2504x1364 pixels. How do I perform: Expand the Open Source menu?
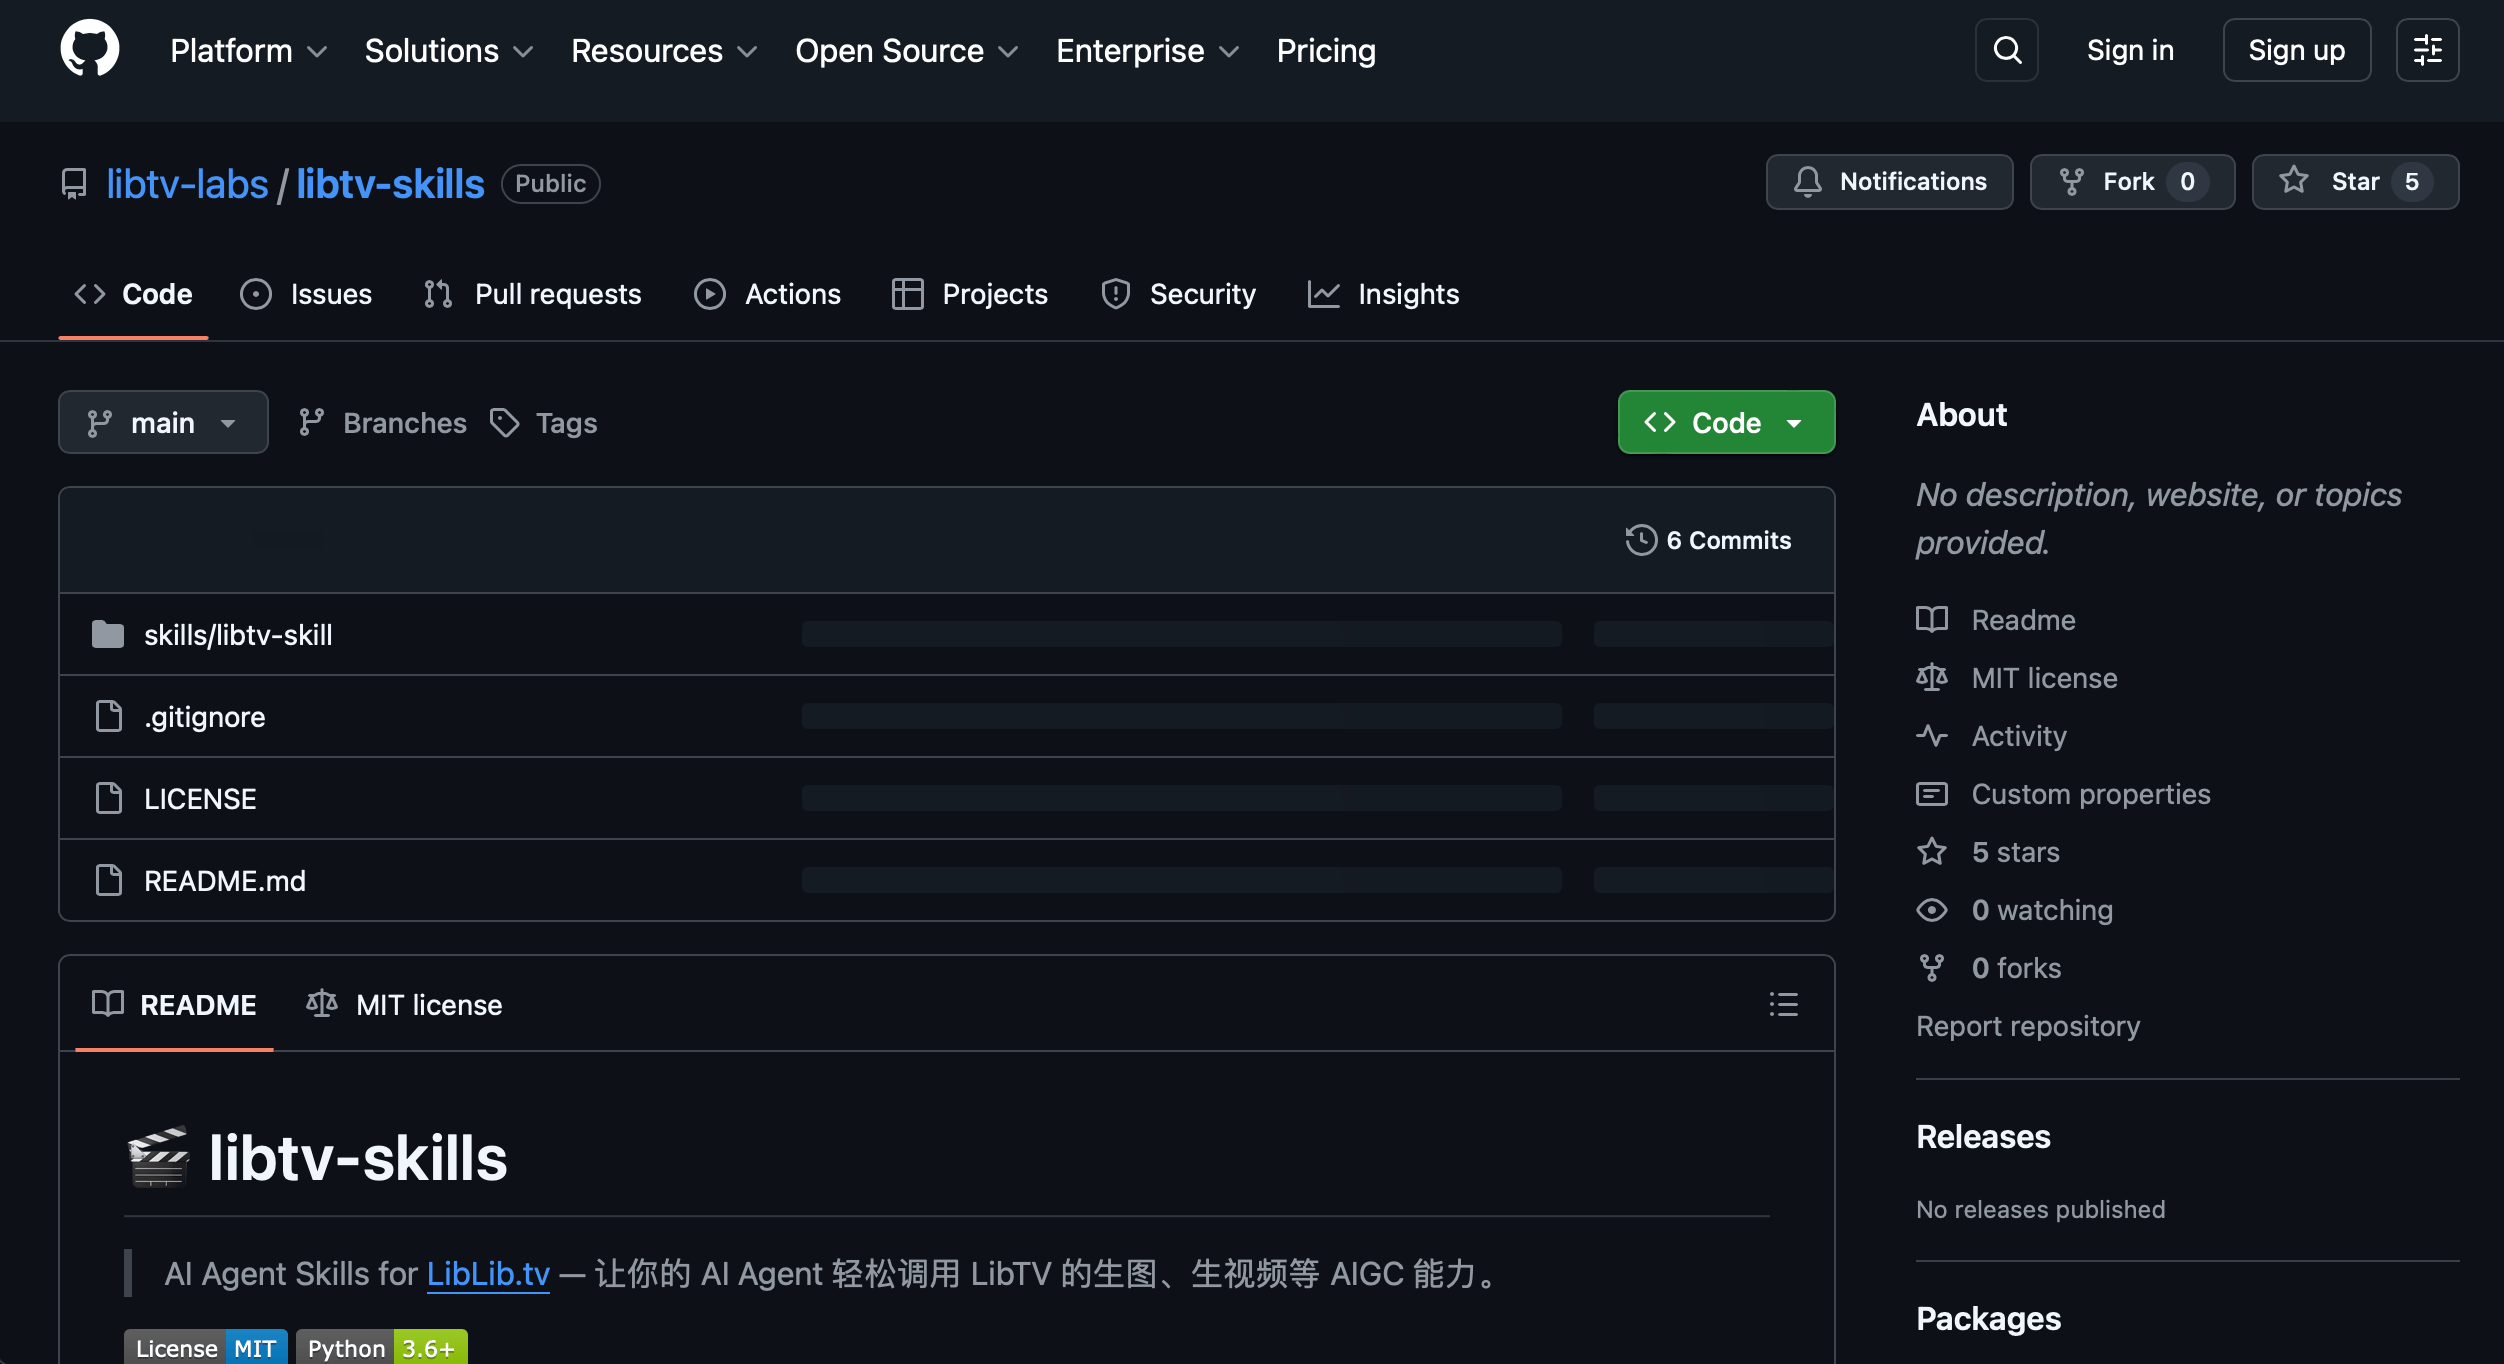click(906, 51)
